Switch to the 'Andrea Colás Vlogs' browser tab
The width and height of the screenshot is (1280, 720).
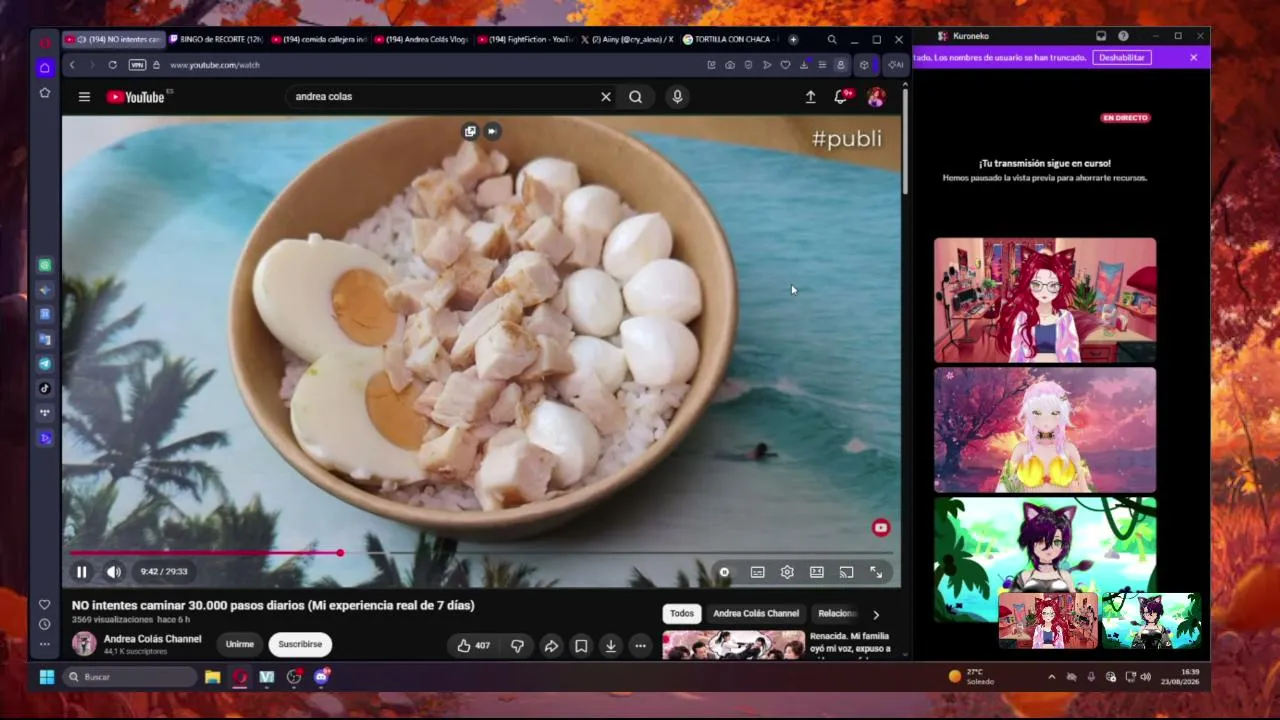pyautogui.click(x=421, y=40)
